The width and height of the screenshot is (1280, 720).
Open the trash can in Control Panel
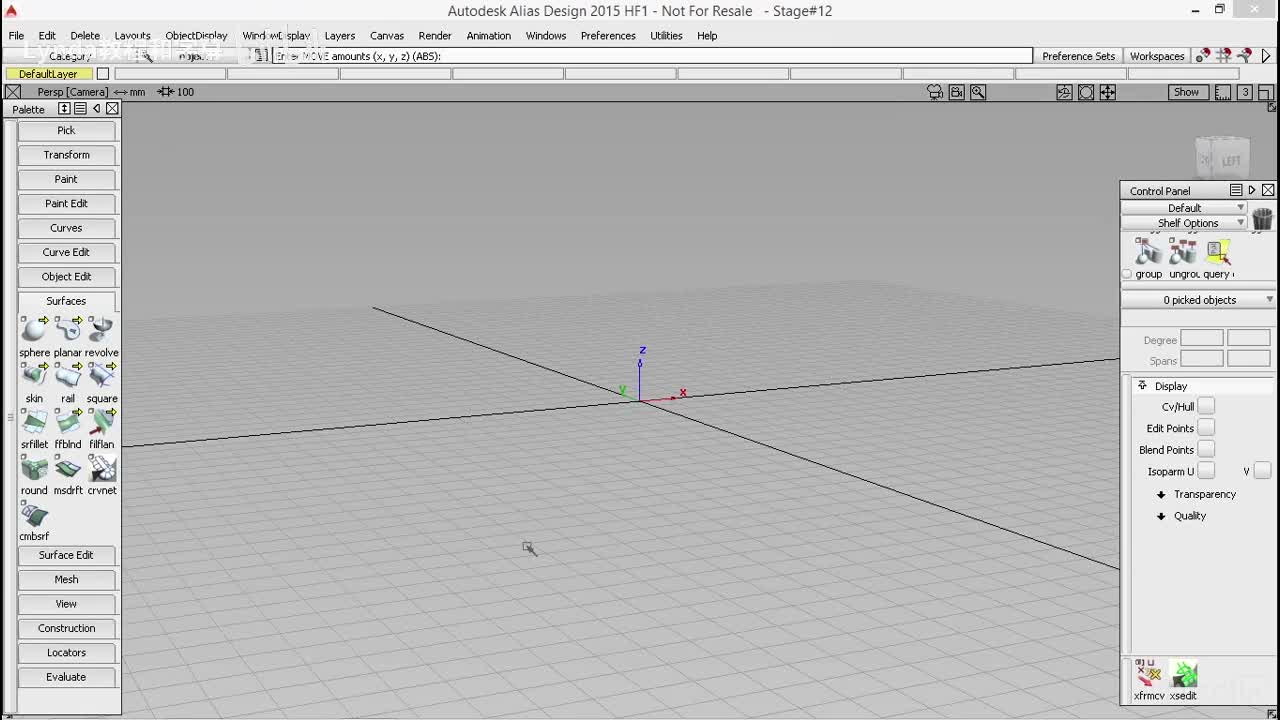pyautogui.click(x=1262, y=218)
